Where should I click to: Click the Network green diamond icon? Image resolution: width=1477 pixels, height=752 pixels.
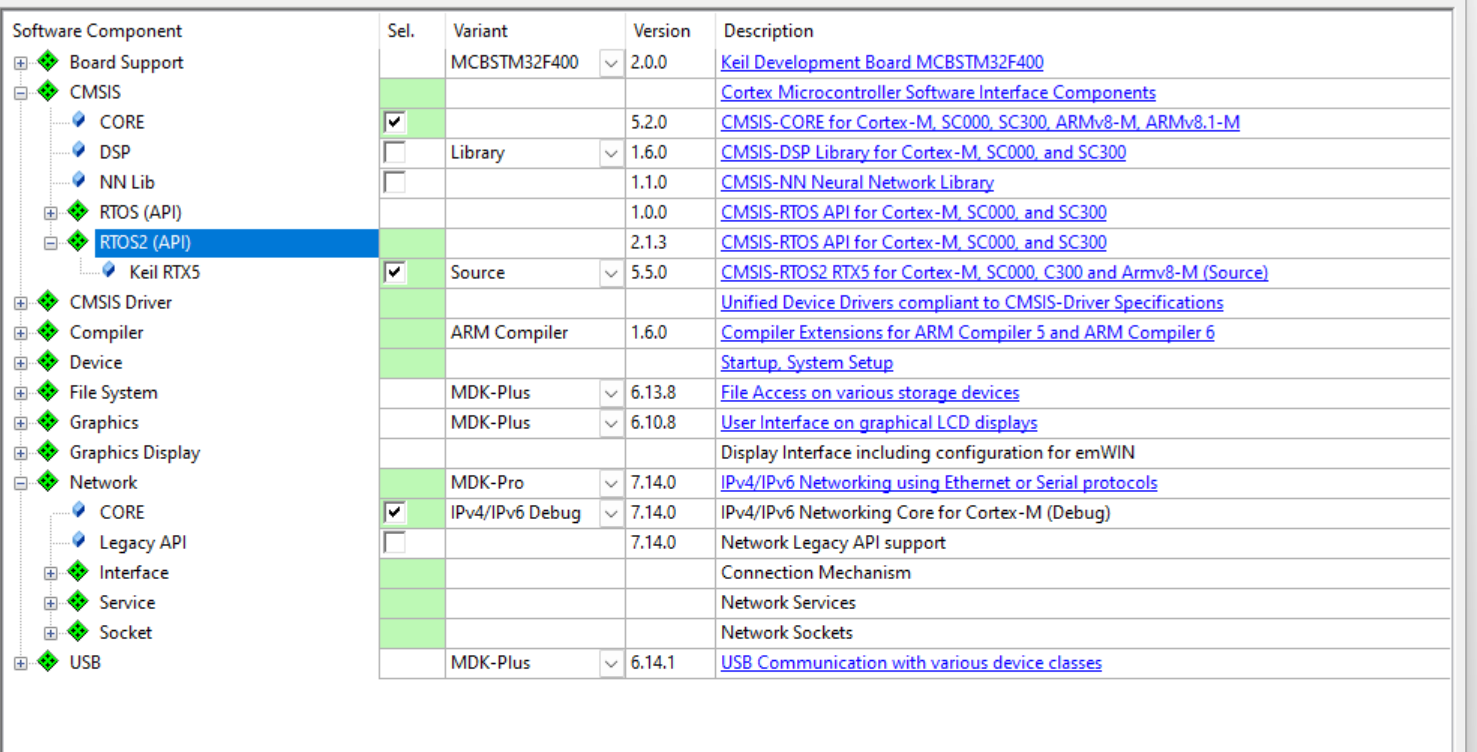tap(48, 482)
